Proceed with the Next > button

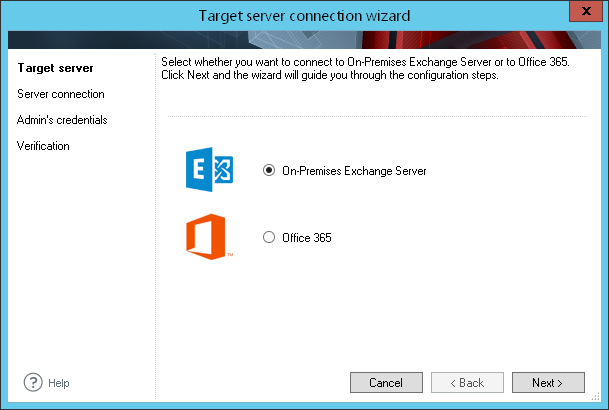[548, 382]
